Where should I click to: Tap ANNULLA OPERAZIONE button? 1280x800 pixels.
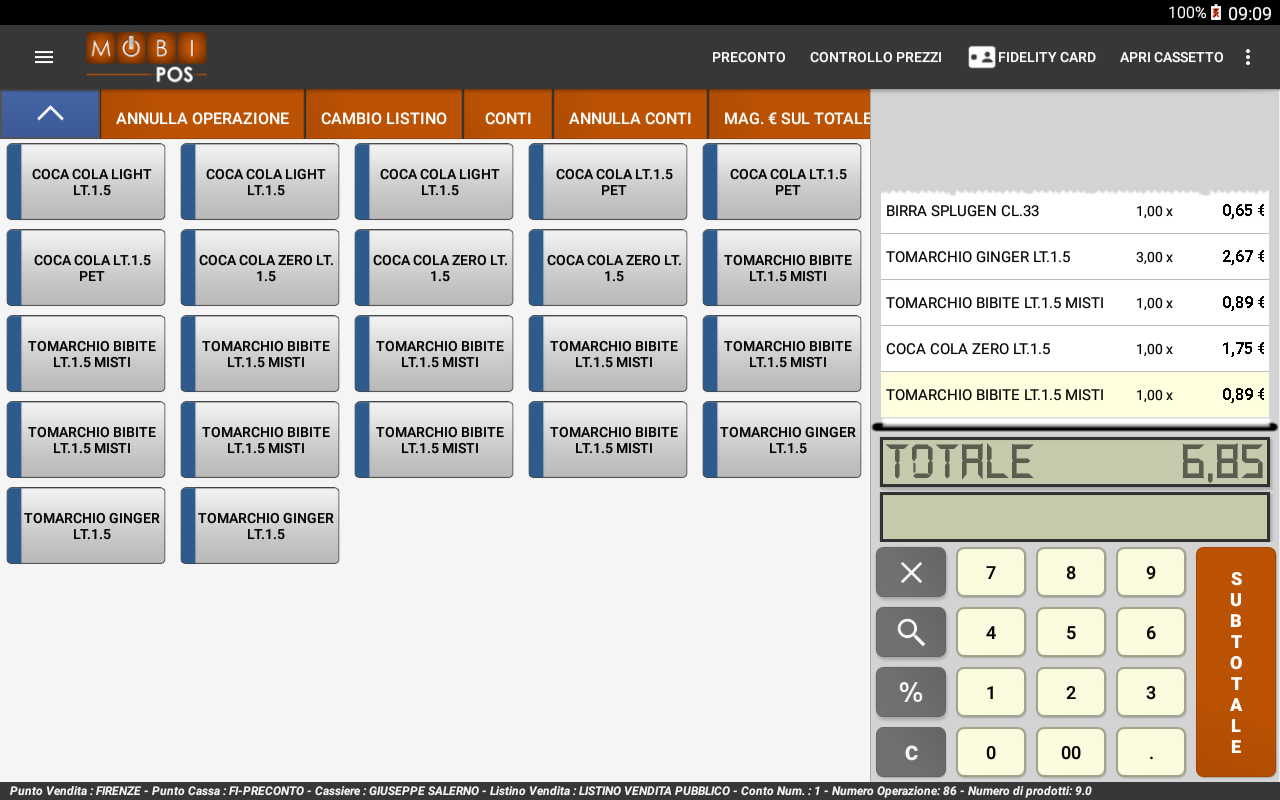tap(203, 115)
